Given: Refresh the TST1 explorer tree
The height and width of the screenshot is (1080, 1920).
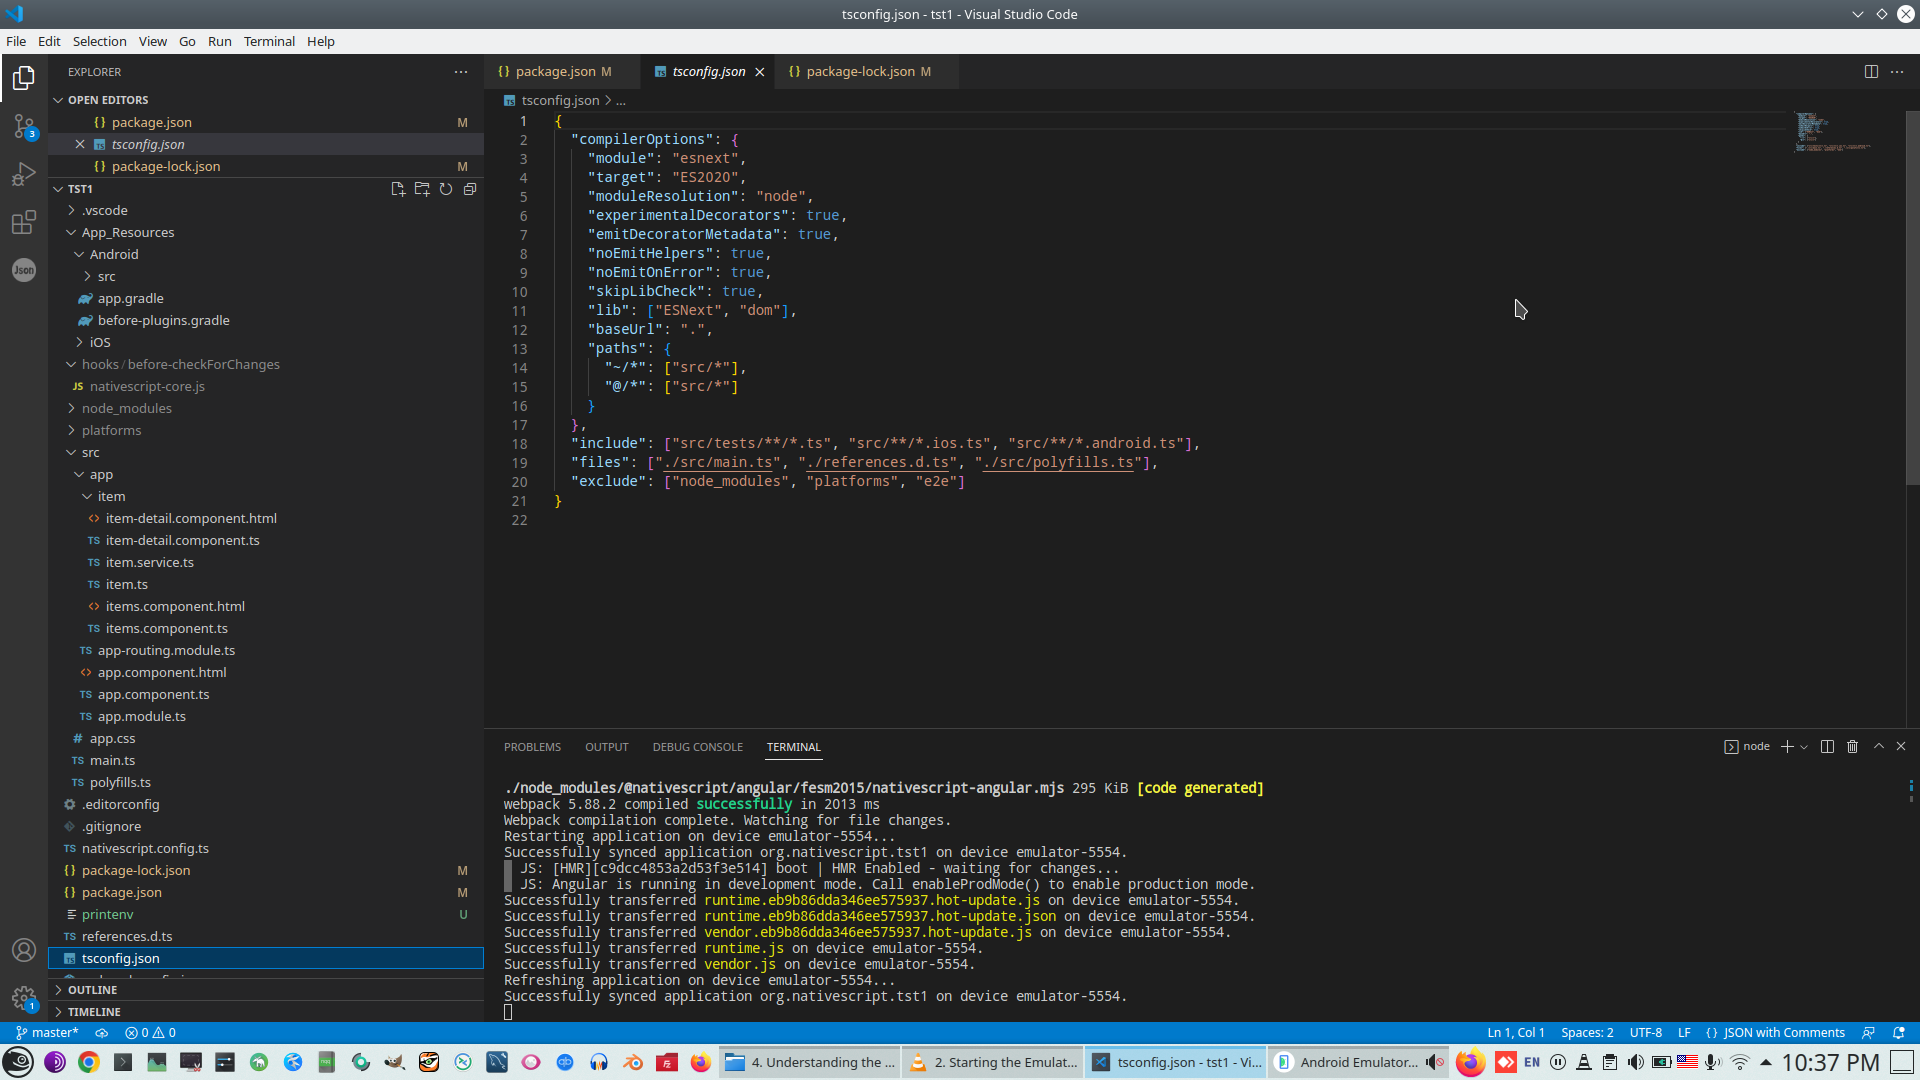Looking at the screenshot, I should [446, 189].
